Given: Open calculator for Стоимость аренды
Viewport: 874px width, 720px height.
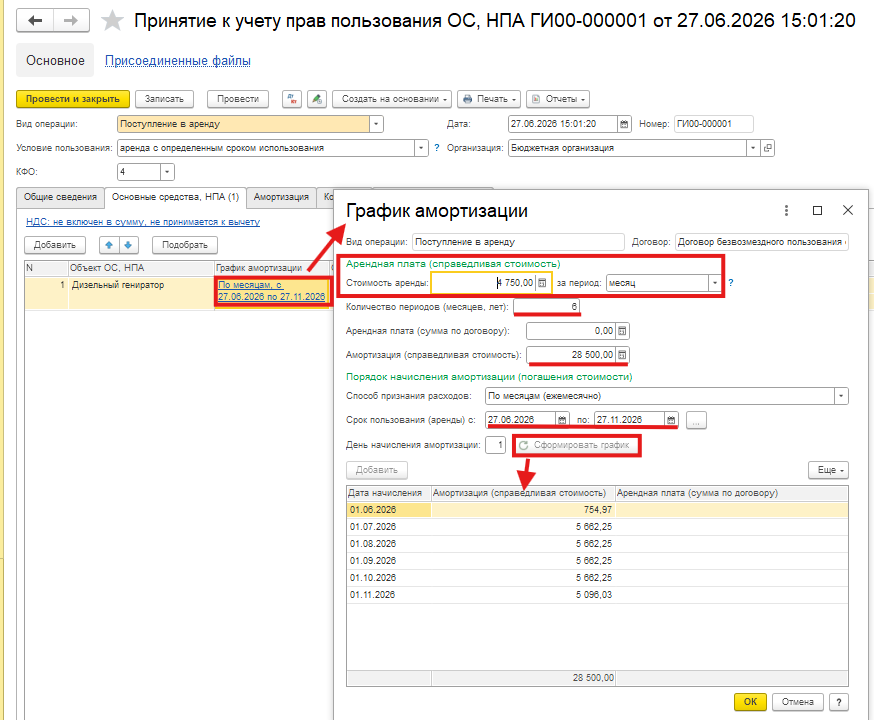Looking at the screenshot, I should pos(542,283).
